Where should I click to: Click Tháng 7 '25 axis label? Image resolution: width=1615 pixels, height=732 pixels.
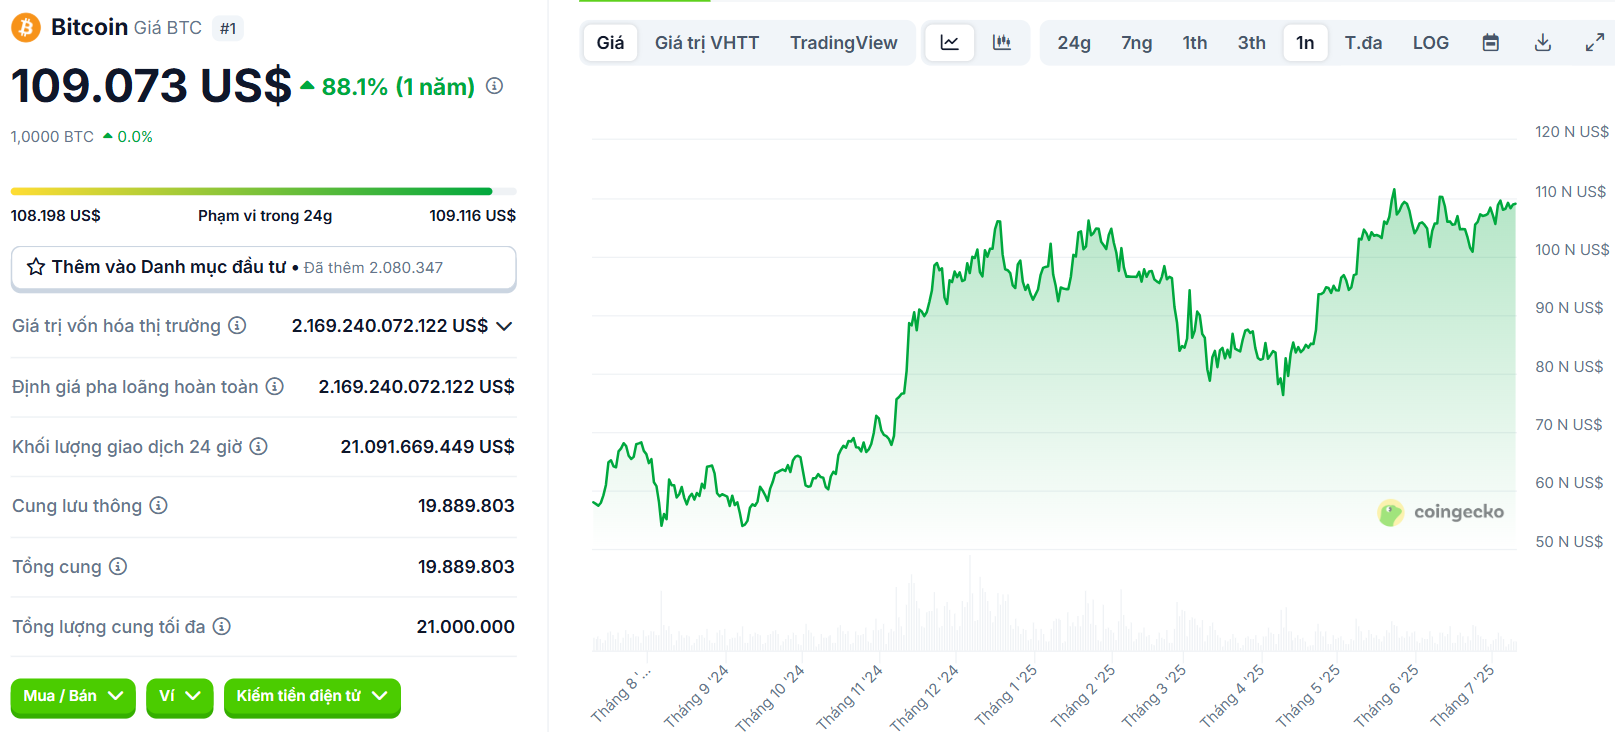(x=1462, y=695)
